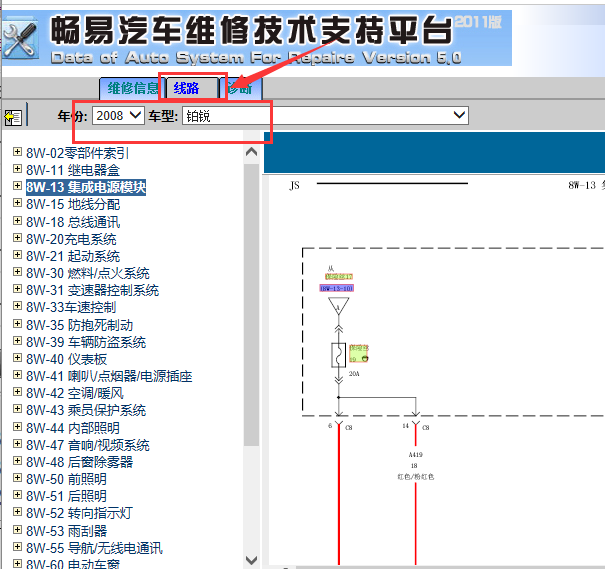This screenshot has width=605, height=569.
Task: Expand 8W-39 车辆防盗系统 node
Action: [x=17, y=341]
